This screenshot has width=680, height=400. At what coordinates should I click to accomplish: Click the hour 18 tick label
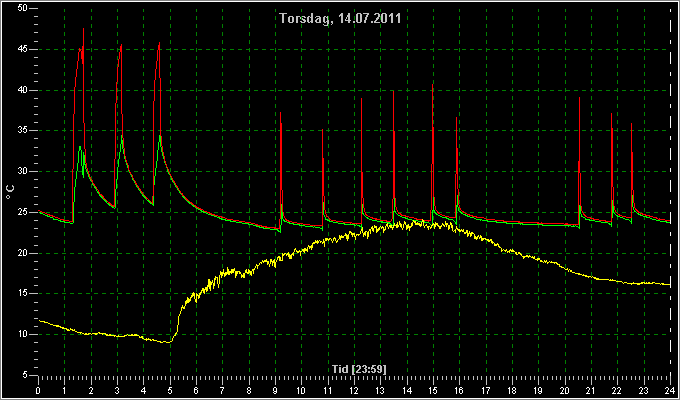click(x=512, y=391)
